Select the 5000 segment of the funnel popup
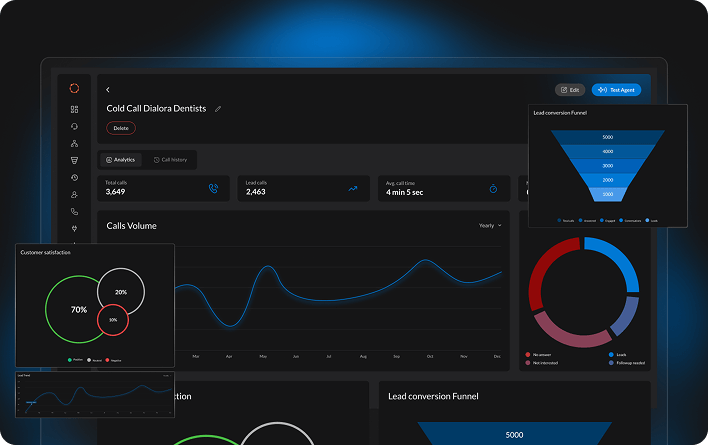The image size is (708, 445). point(608,137)
